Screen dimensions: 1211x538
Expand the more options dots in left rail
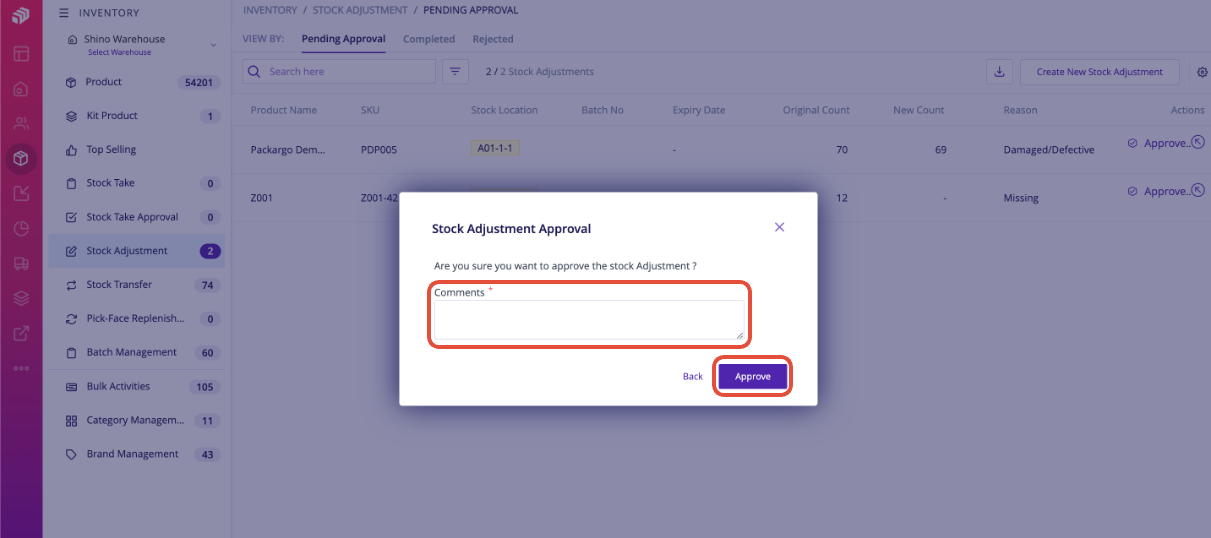pyautogui.click(x=21, y=369)
